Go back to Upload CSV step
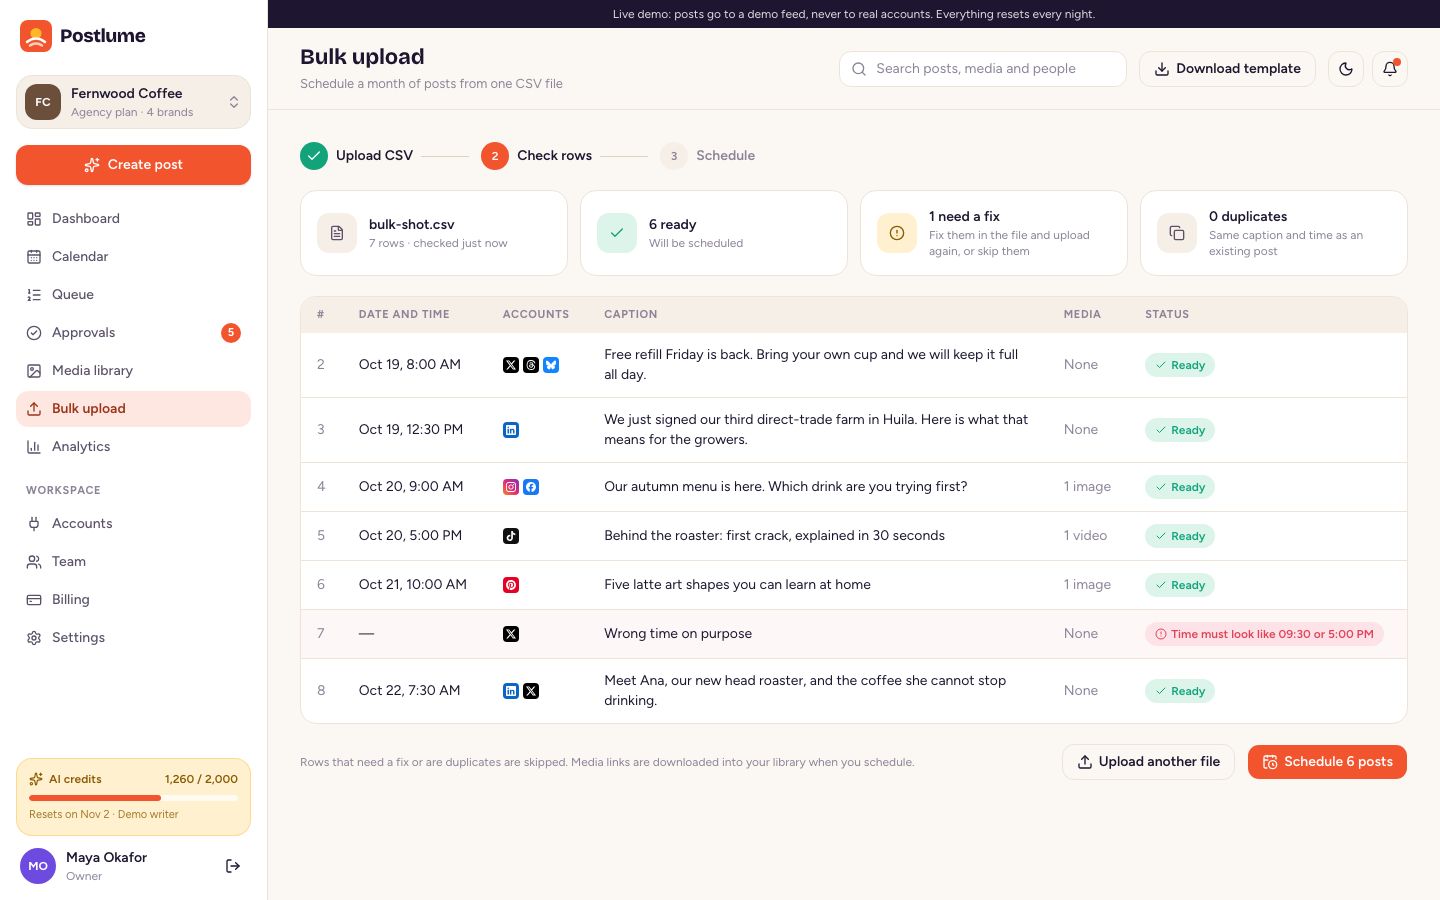Image resolution: width=1440 pixels, height=900 pixels. pos(356,156)
